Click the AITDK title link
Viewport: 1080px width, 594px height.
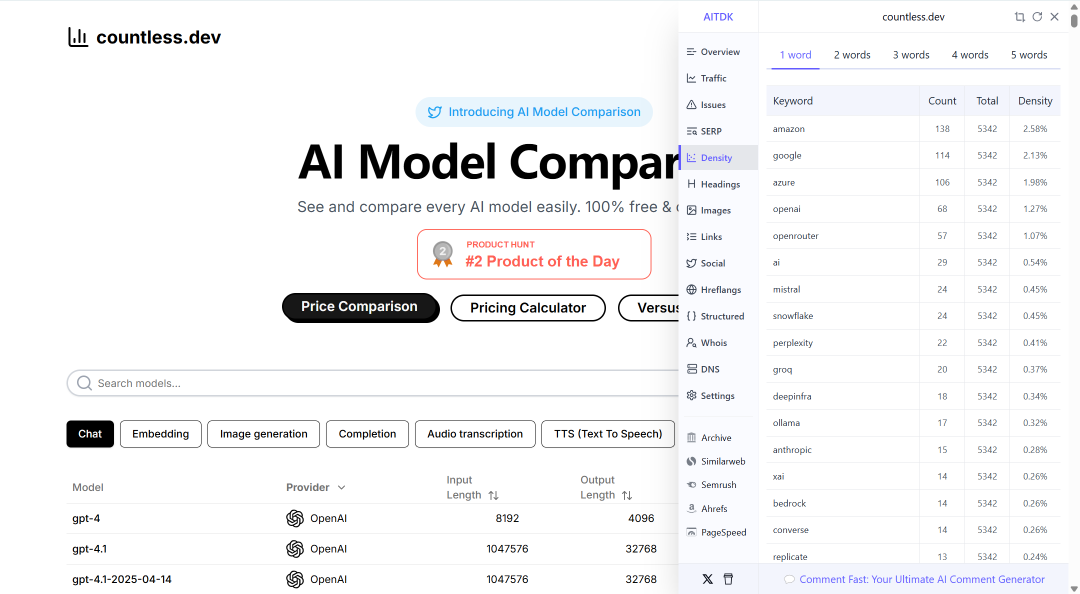[718, 17]
